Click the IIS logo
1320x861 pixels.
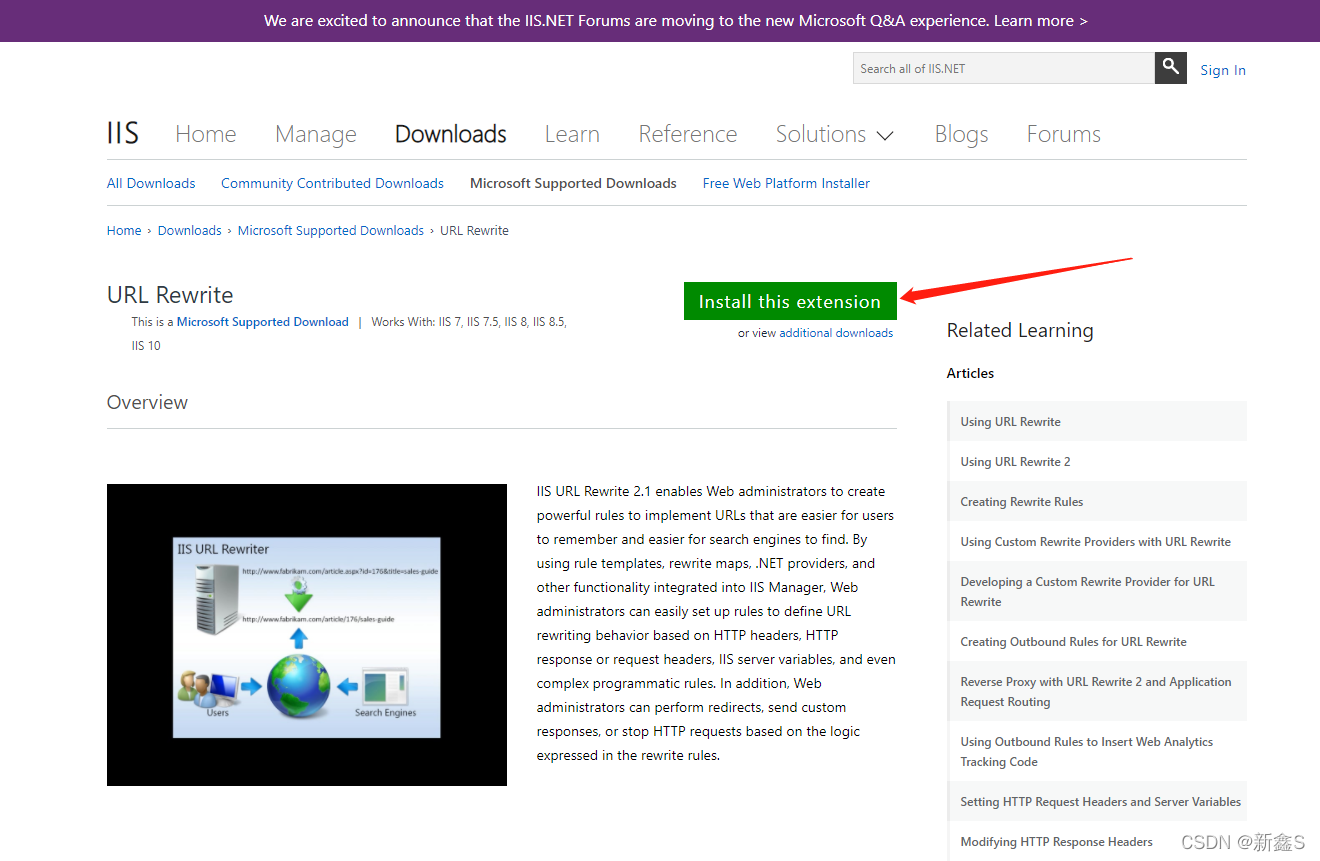[123, 134]
